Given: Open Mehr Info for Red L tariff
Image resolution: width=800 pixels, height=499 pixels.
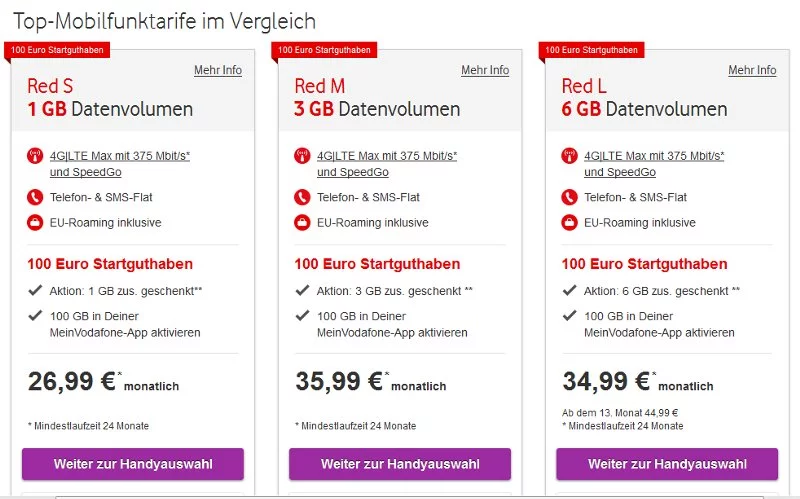Looking at the screenshot, I should tap(752, 71).
